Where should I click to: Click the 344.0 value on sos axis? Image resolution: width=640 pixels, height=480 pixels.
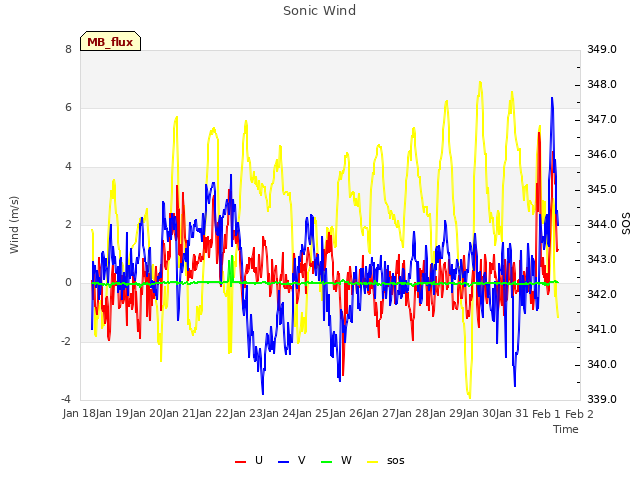602,224
